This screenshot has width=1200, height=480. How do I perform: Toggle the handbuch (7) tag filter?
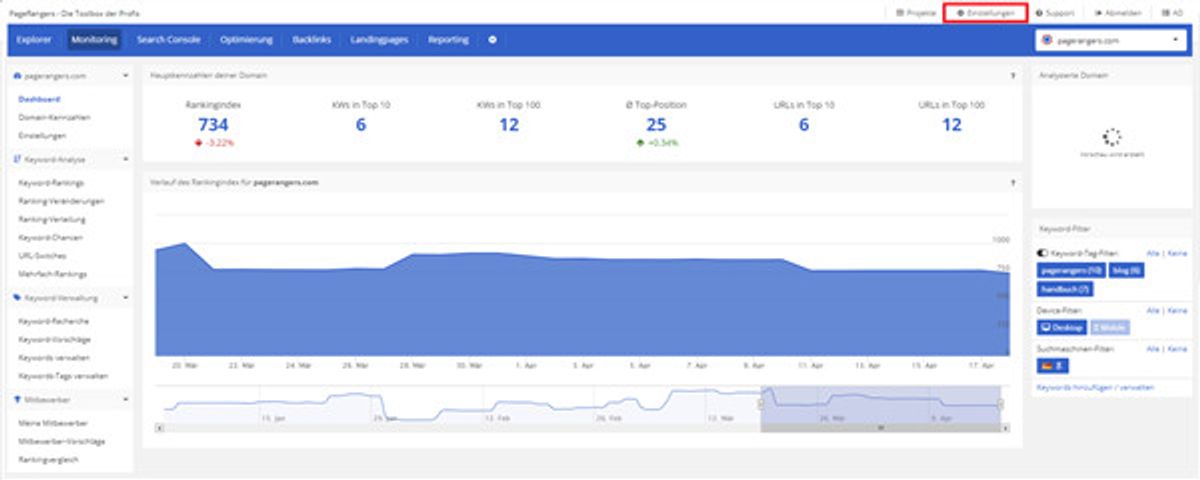(1065, 288)
